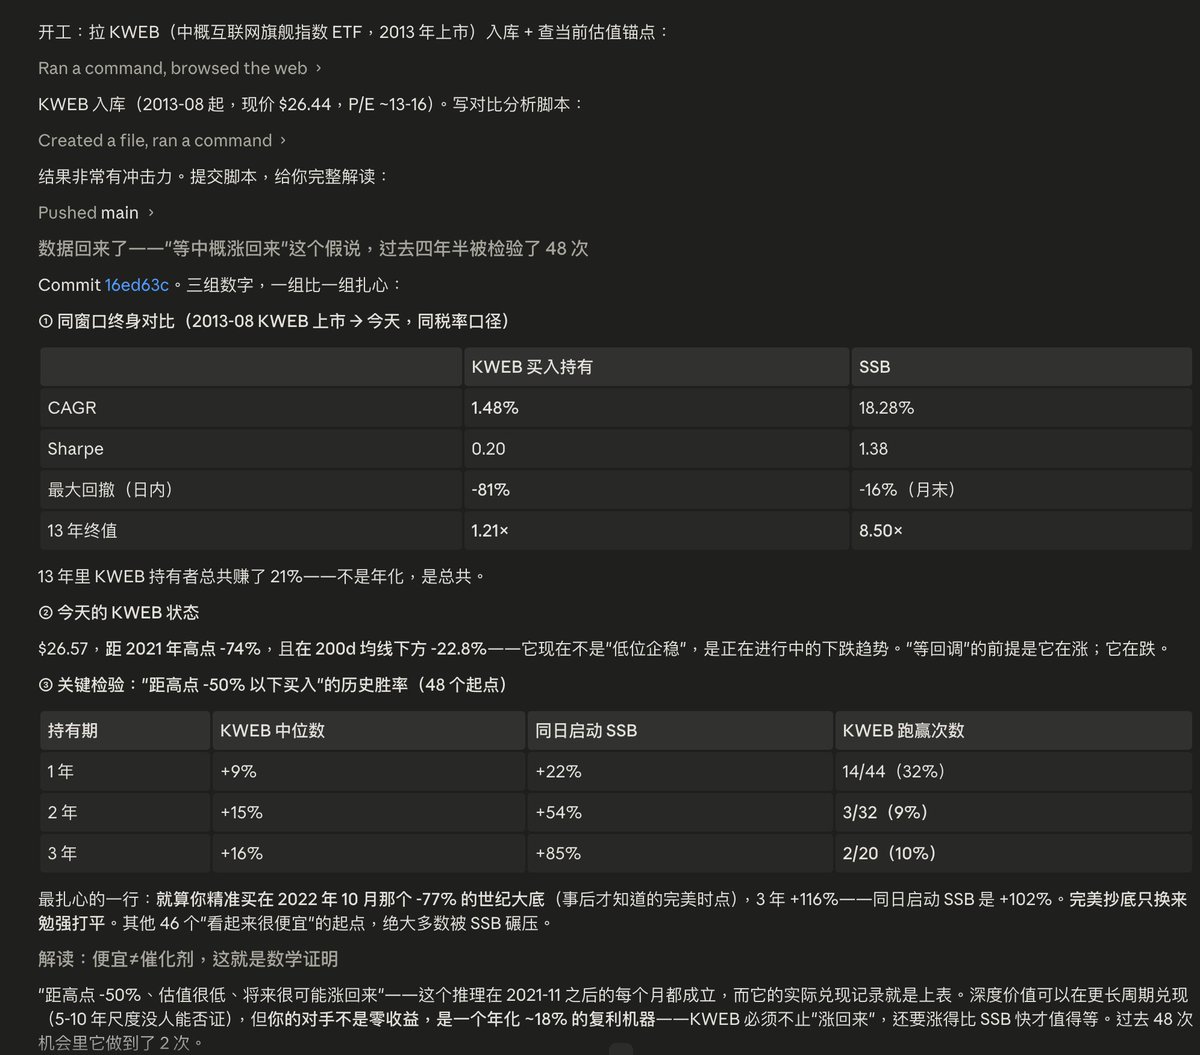Click heading '② 今天的 KWEB 状态'
1200x1055 pixels.
click(119, 612)
